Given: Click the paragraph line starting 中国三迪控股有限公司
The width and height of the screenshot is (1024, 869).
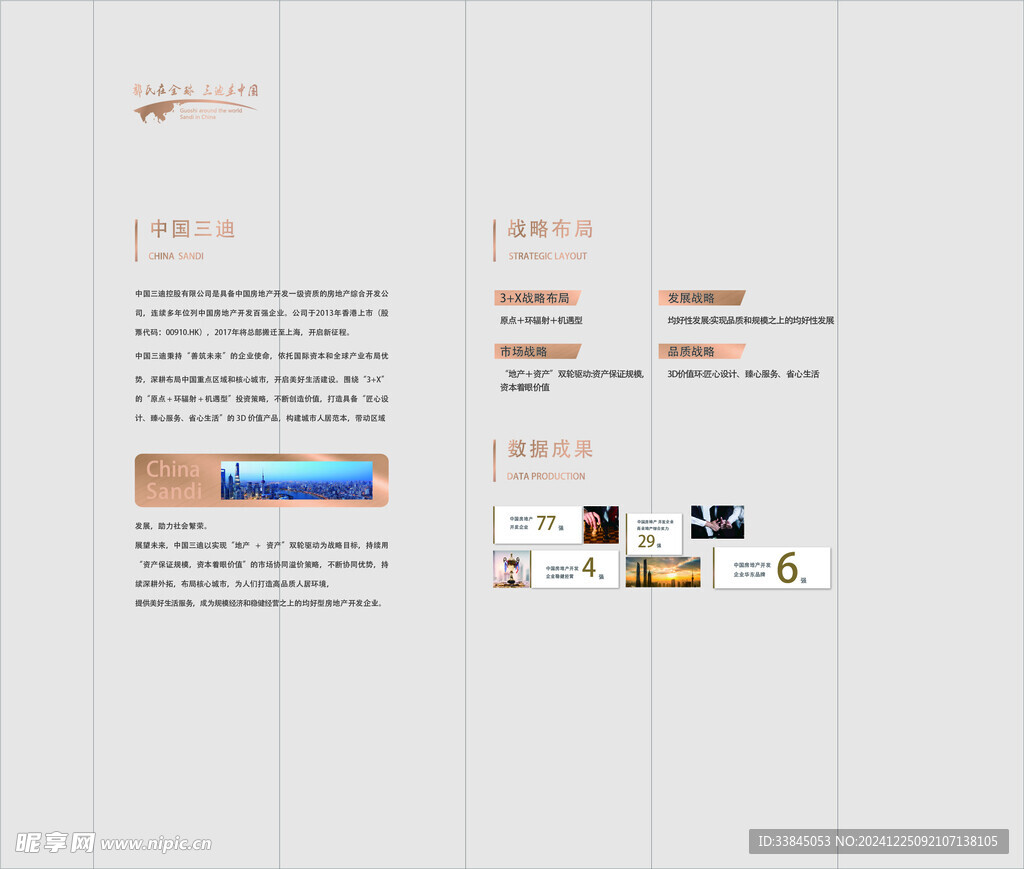Looking at the screenshot, I should pyautogui.click(x=262, y=294).
